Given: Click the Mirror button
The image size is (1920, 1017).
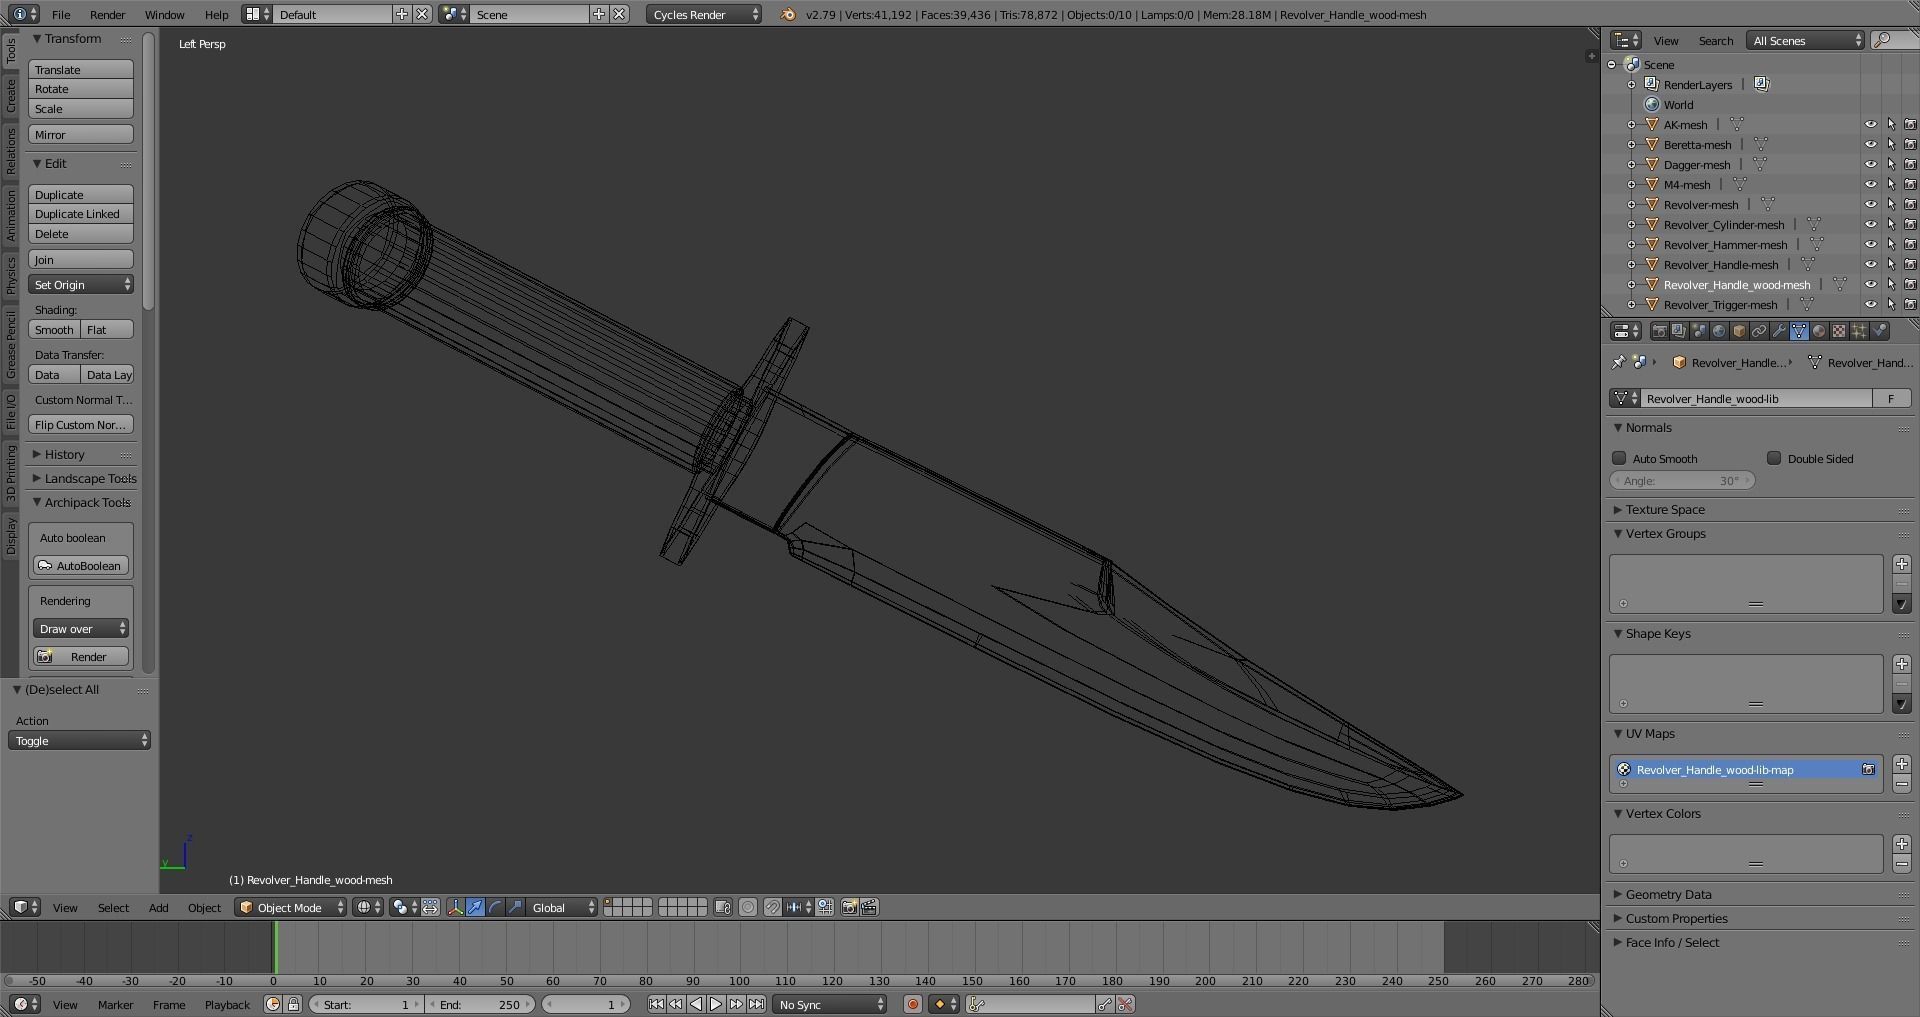Looking at the screenshot, I should coord(81,134).
